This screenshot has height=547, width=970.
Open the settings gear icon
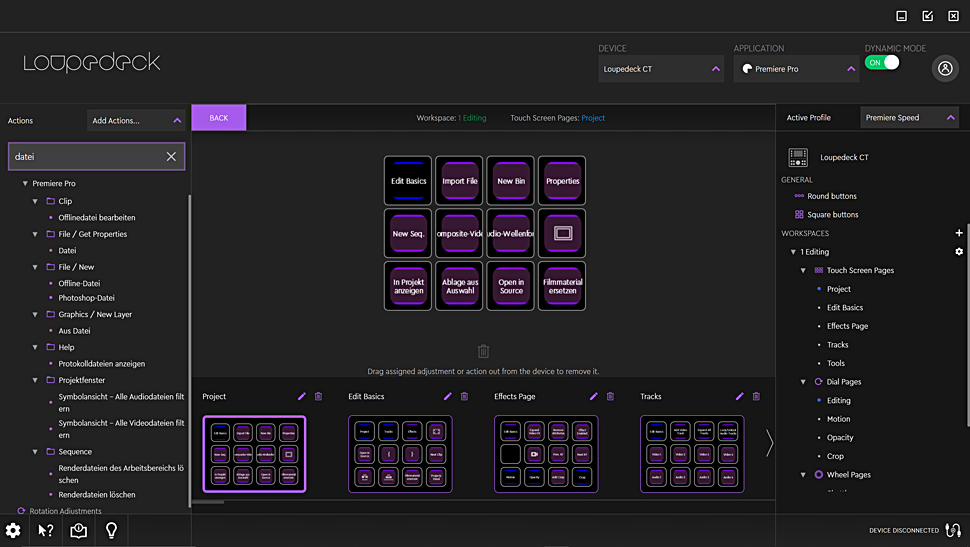(x=13, y=530)
